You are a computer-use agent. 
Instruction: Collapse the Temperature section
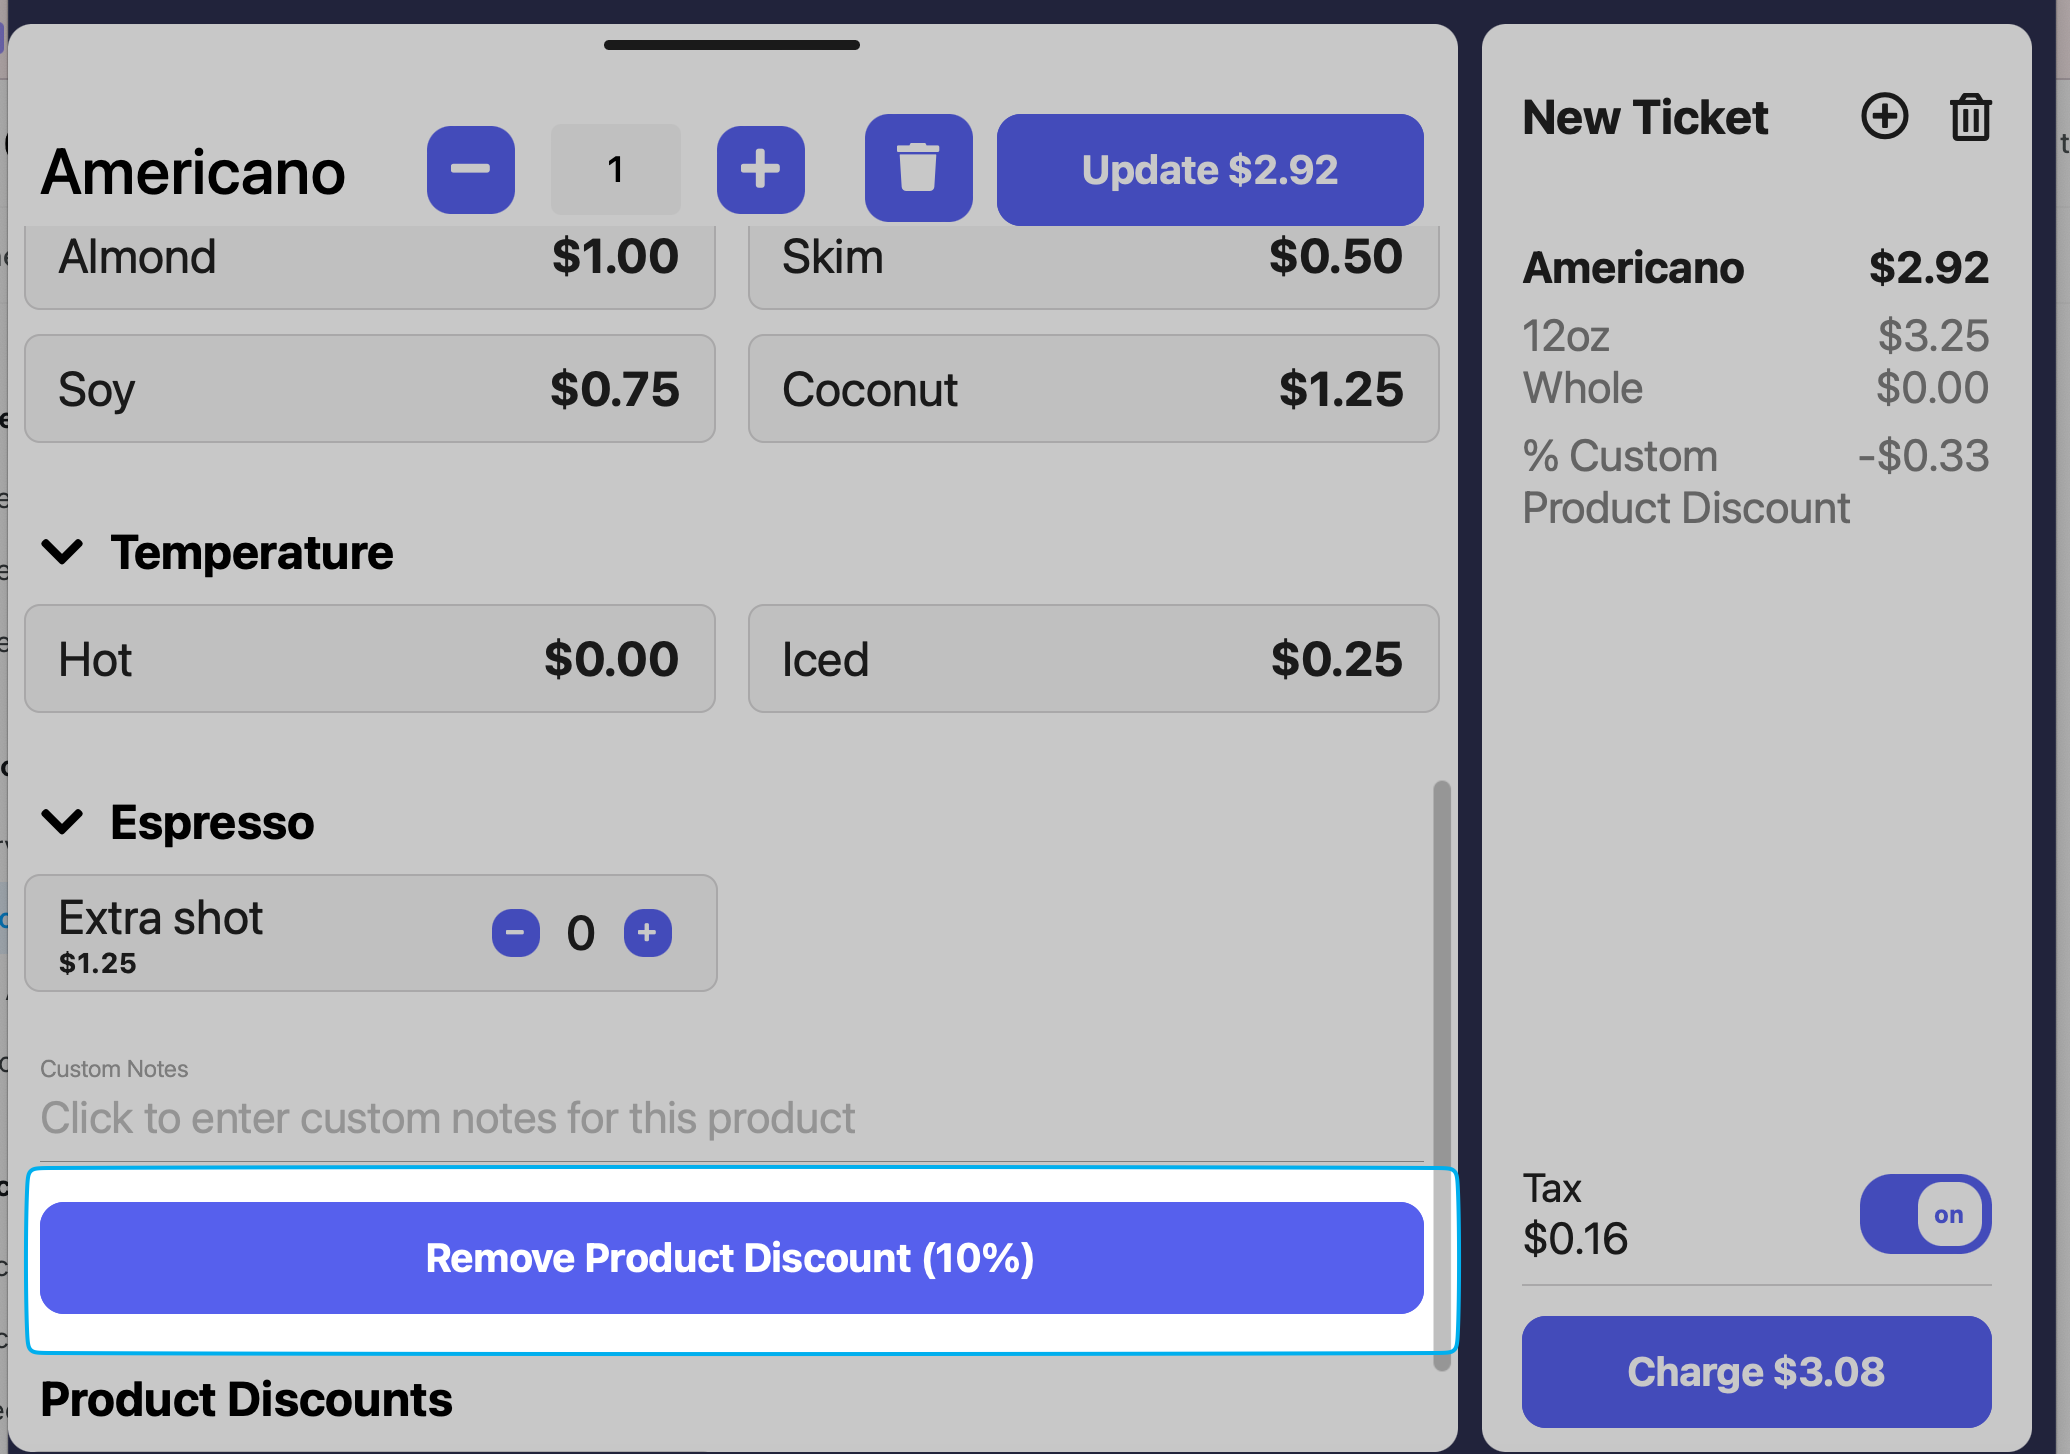[62, 552]
